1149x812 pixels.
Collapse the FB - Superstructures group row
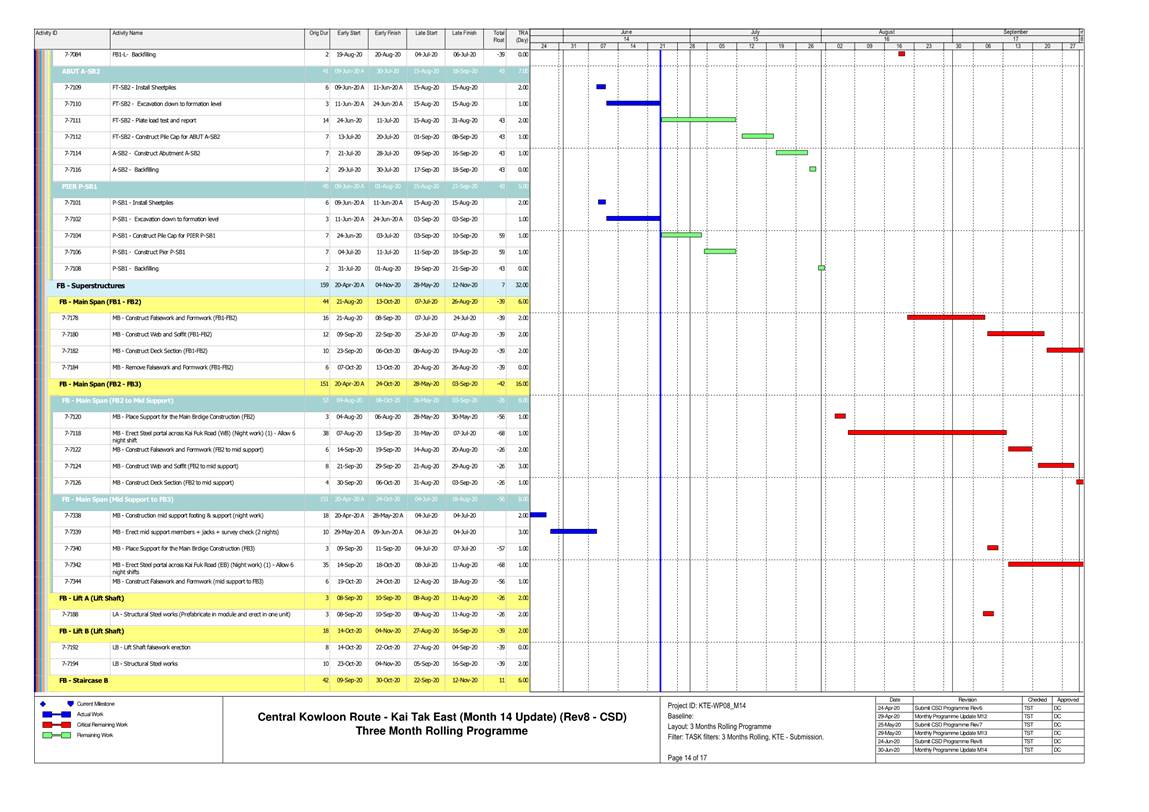tap(90, 285)
